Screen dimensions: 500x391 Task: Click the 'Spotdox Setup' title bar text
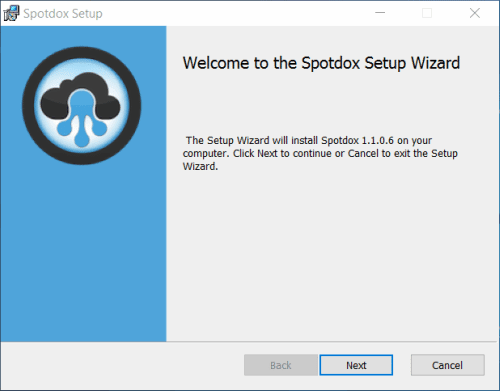click(x=63, y=14)
